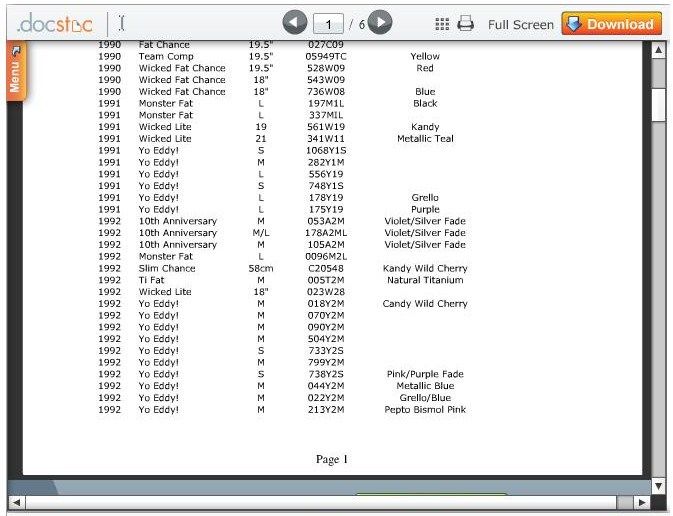673x516 pixels.
Task: Click the size 'M/L'
Action: [261, 233]
